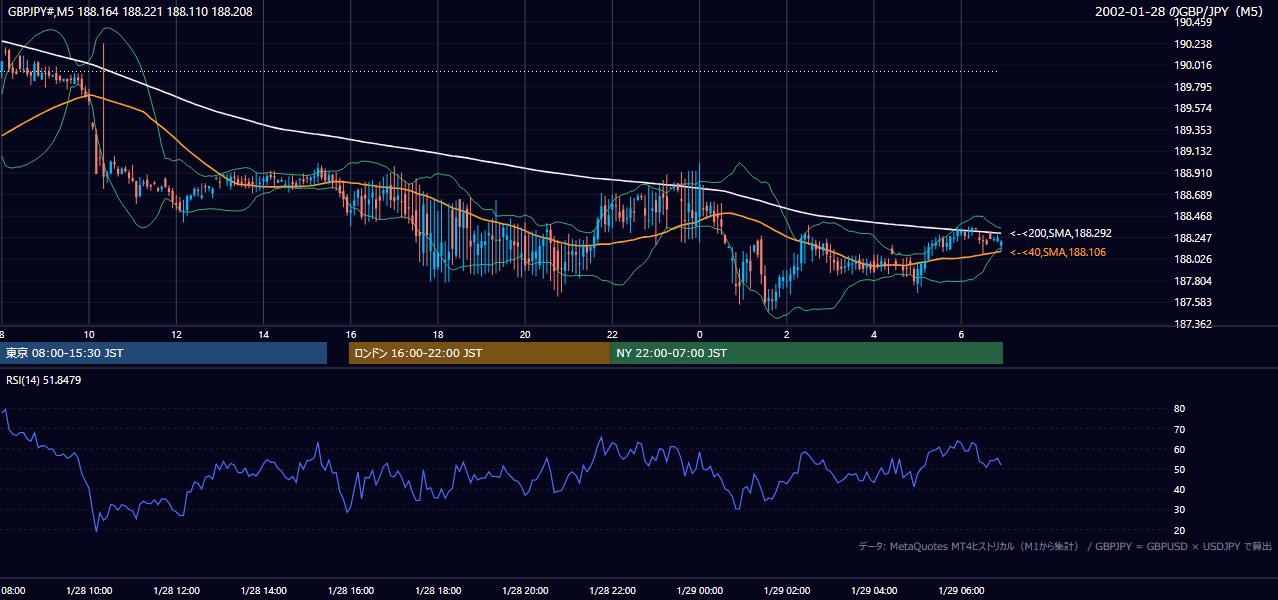The image size is (1278, 600).
Task: Click the hour 22 label under the price chart
Action: [612, 334]
